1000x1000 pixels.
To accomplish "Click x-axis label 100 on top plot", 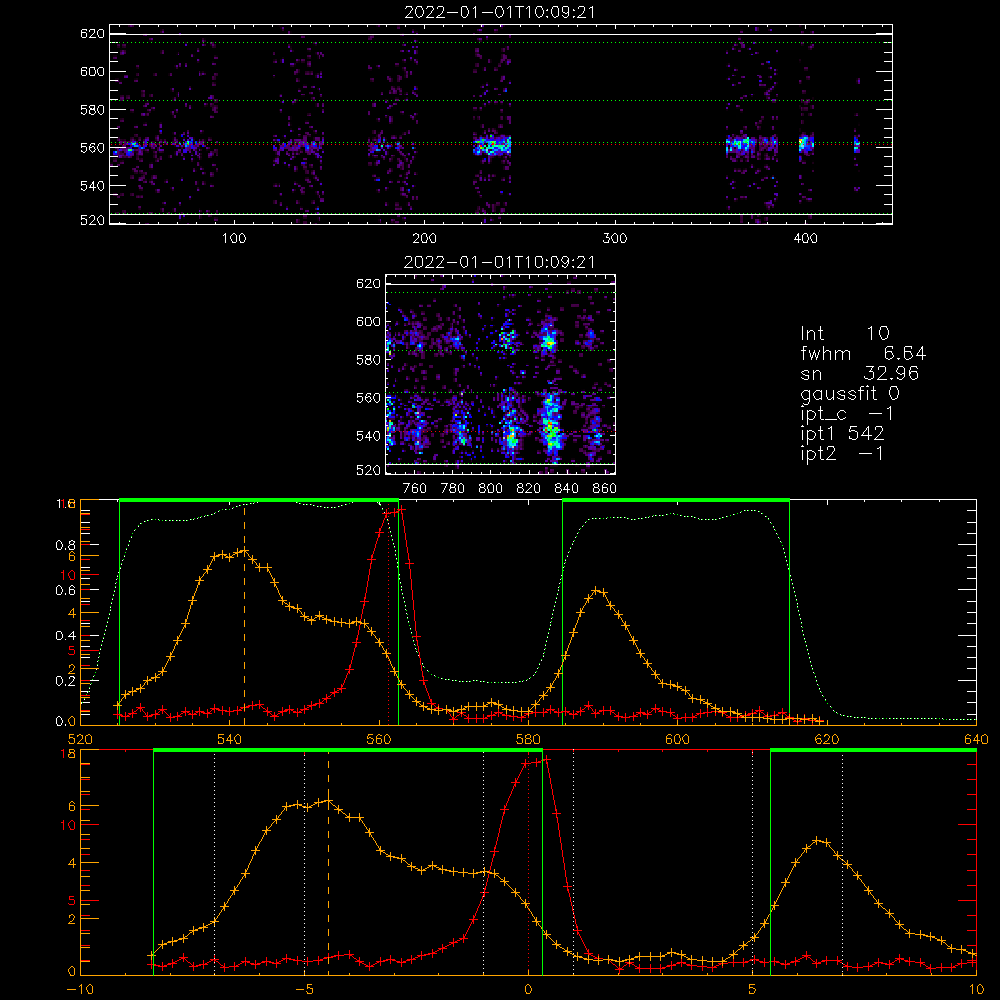I will (x=234, y=239).
